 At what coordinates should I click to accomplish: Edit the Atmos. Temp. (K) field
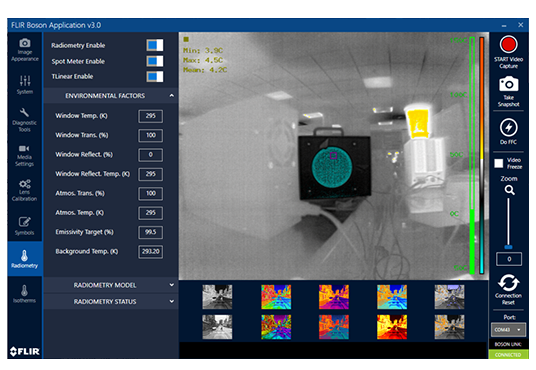coord(150,213)
